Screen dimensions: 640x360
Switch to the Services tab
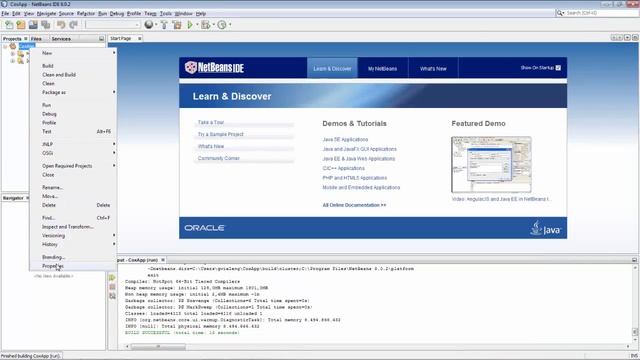(x=61, y=39)
